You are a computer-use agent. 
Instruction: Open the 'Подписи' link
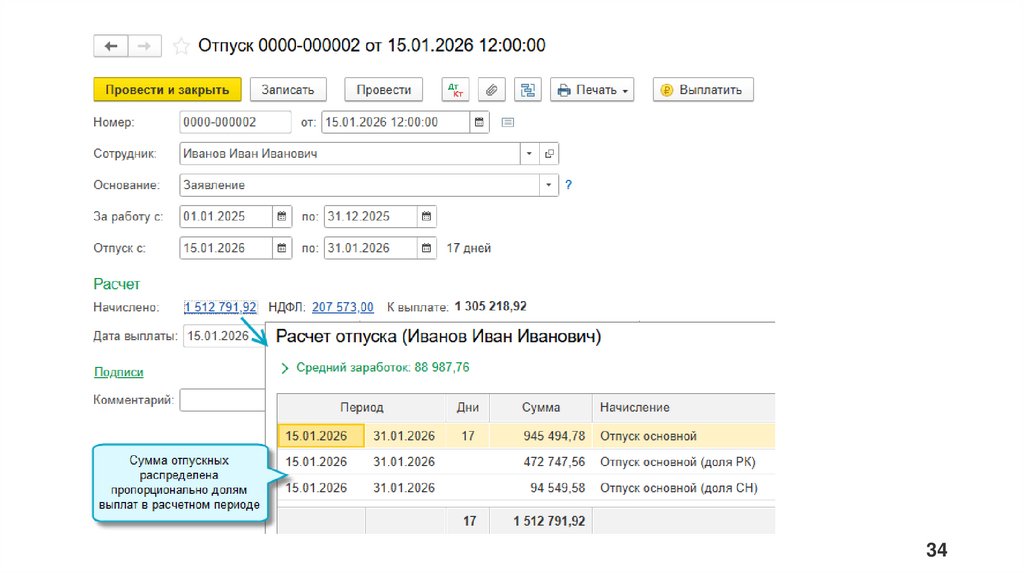pos(118,372)
